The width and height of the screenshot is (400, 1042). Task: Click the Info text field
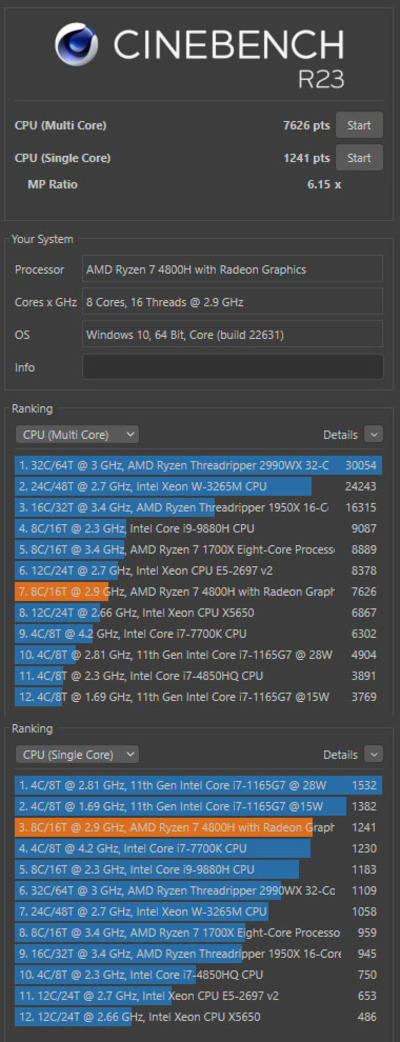tap(233, 367)
